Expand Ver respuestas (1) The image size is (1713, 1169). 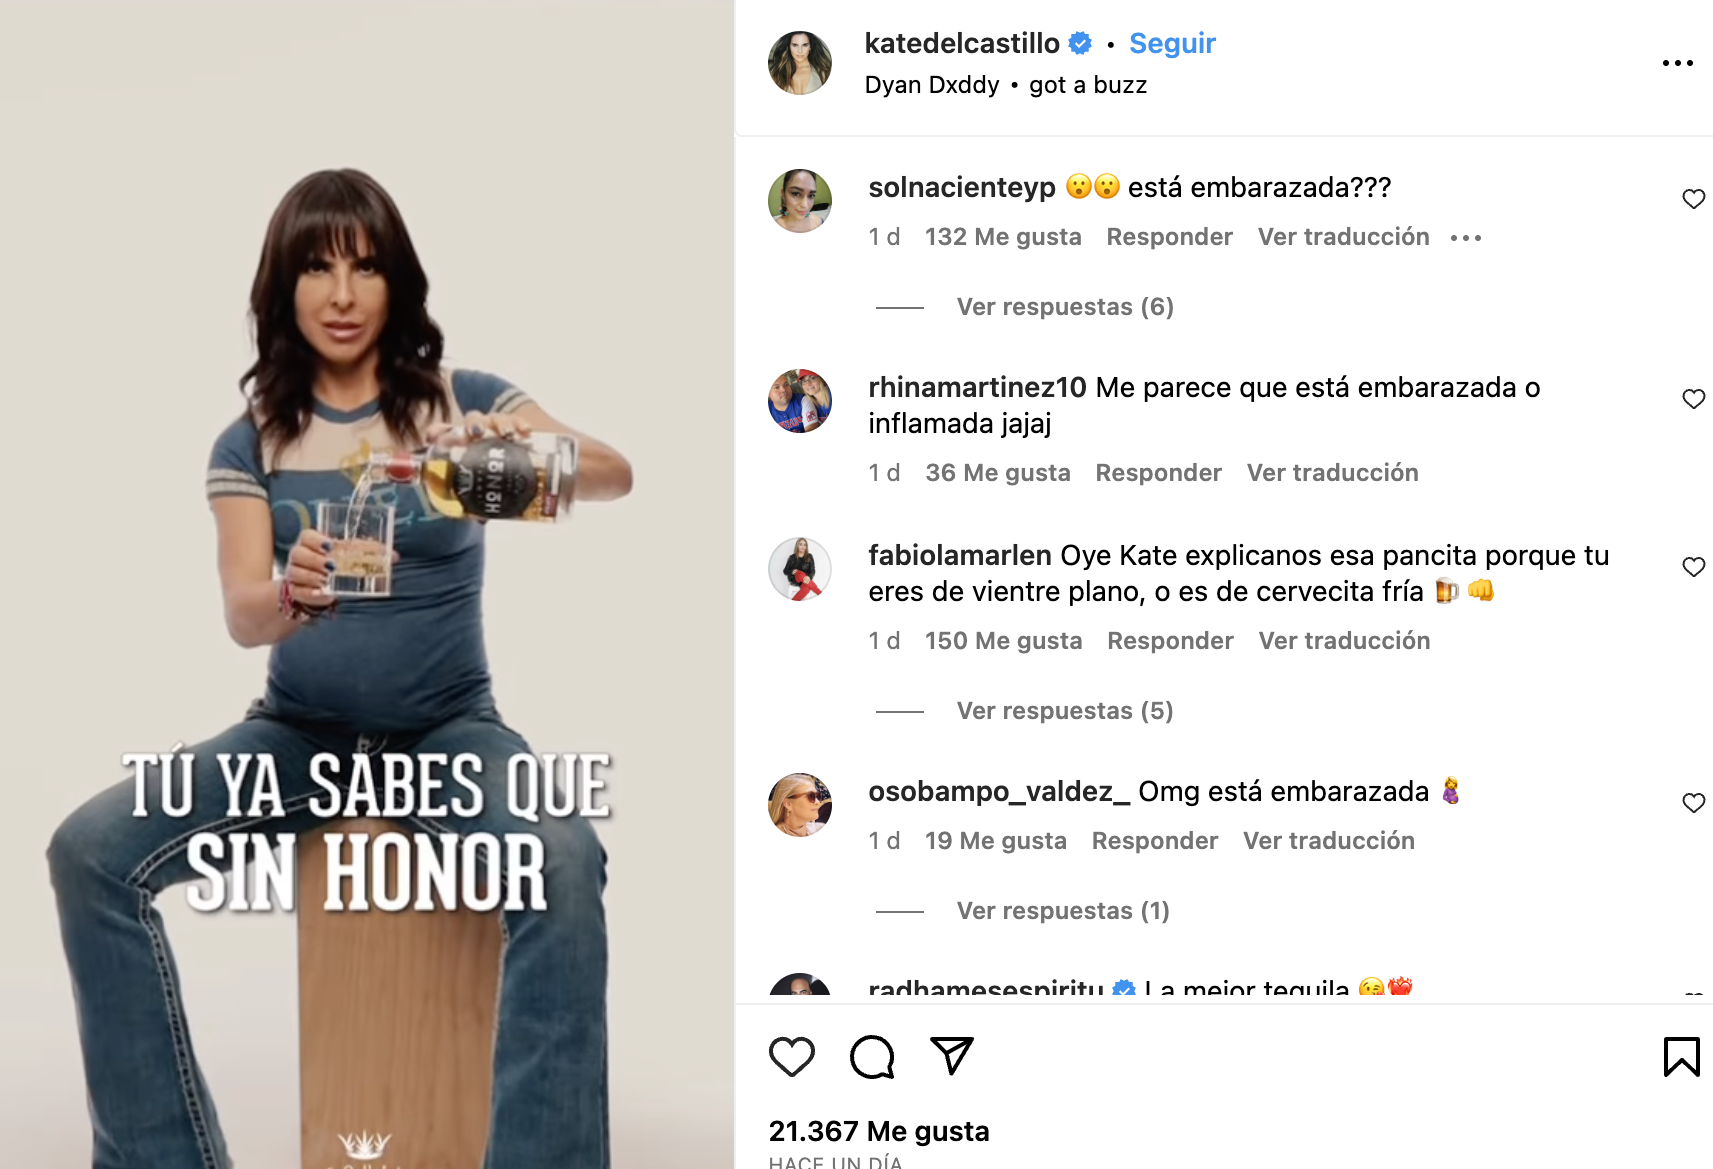1063,911
